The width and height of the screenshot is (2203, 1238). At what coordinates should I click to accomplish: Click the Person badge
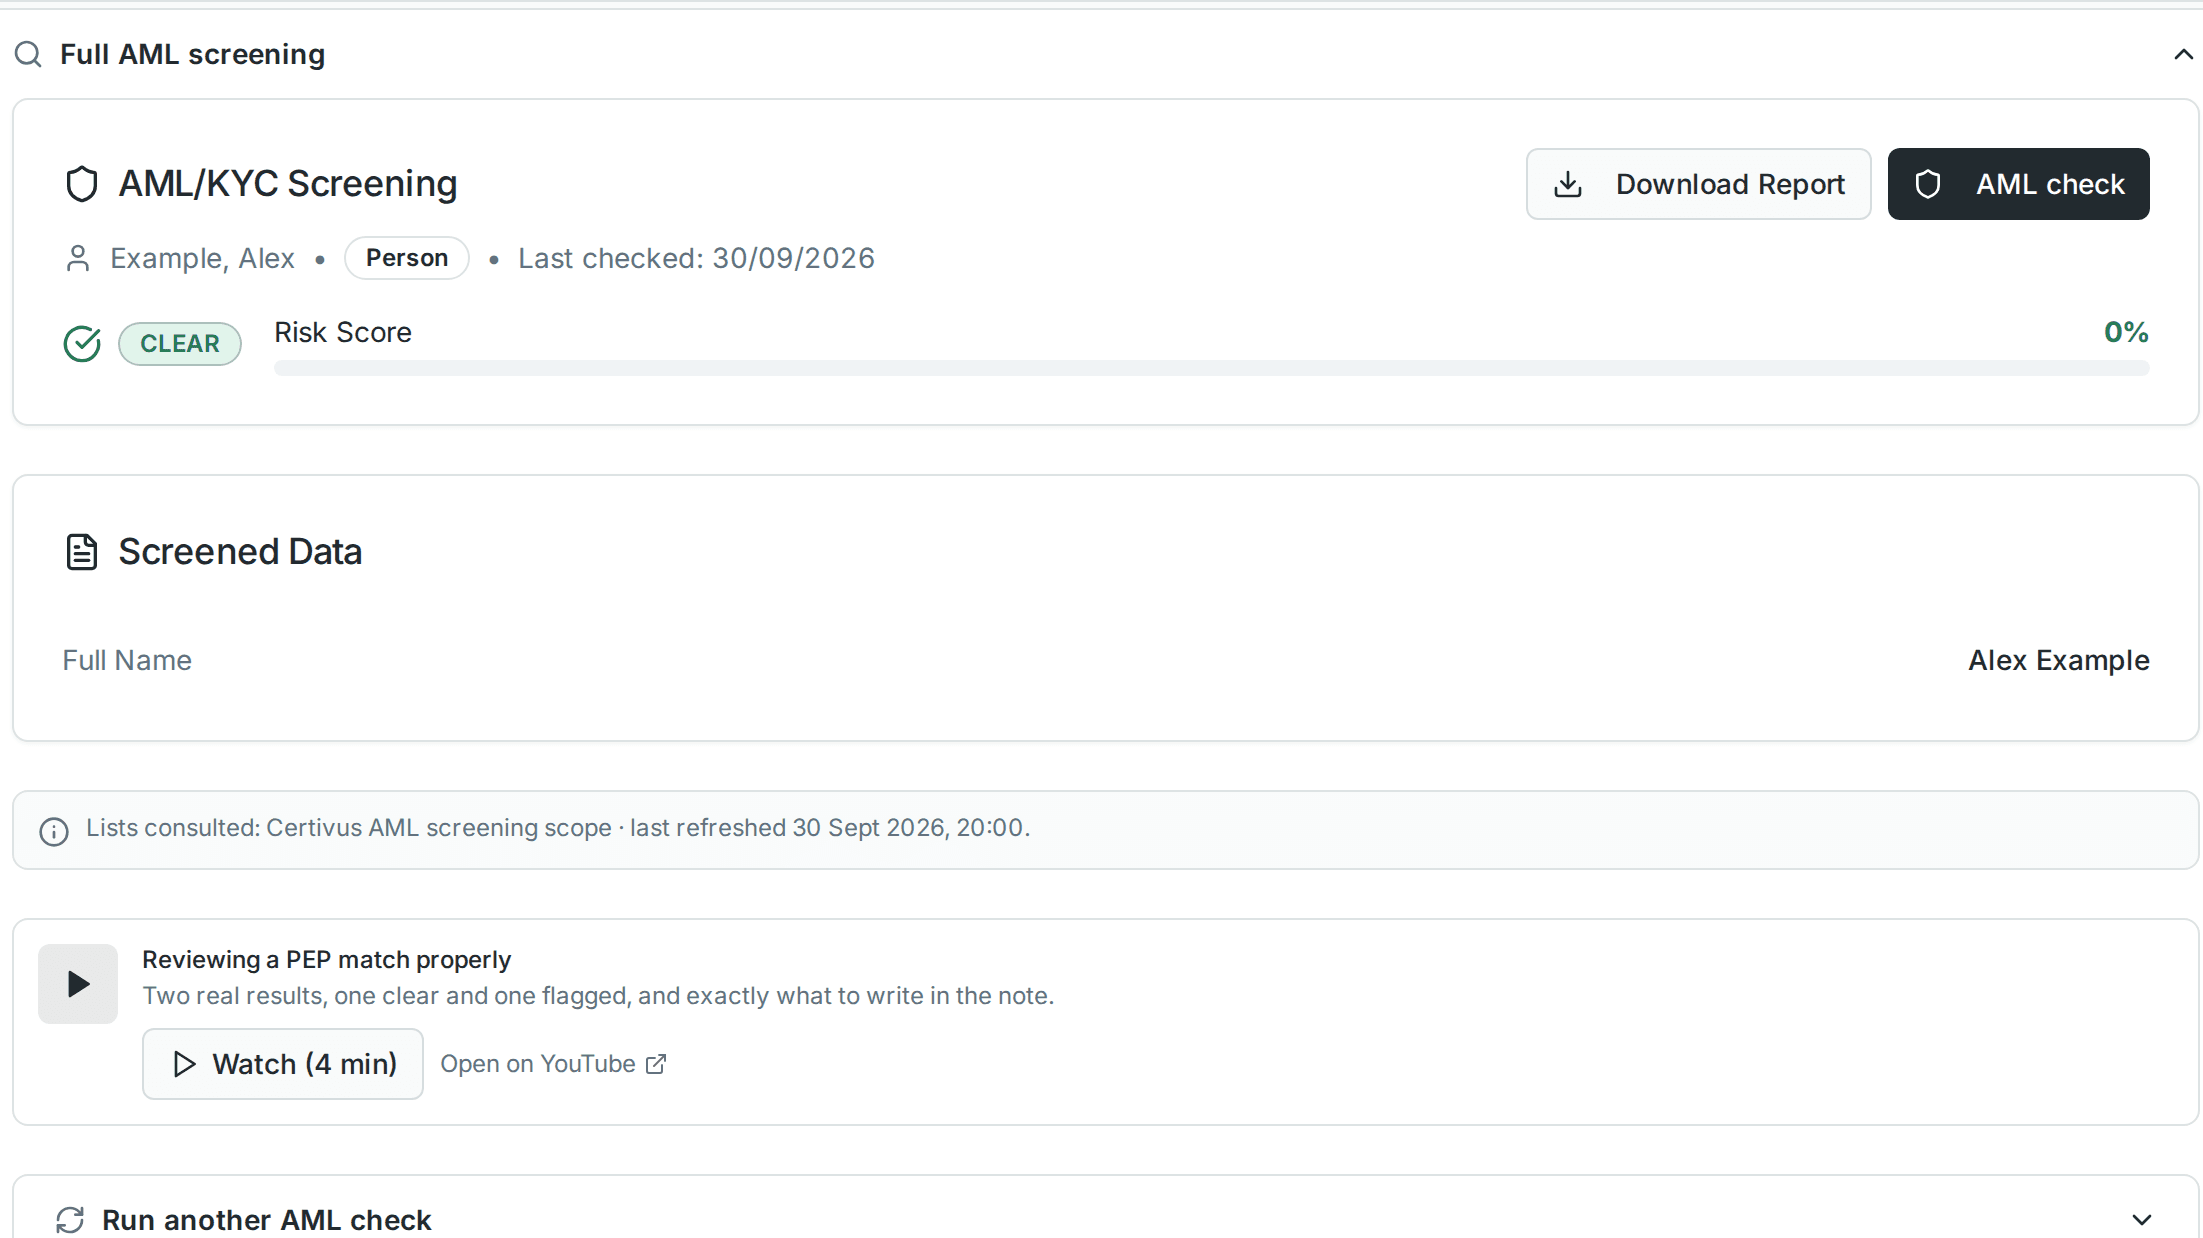(x=407, y=258)
